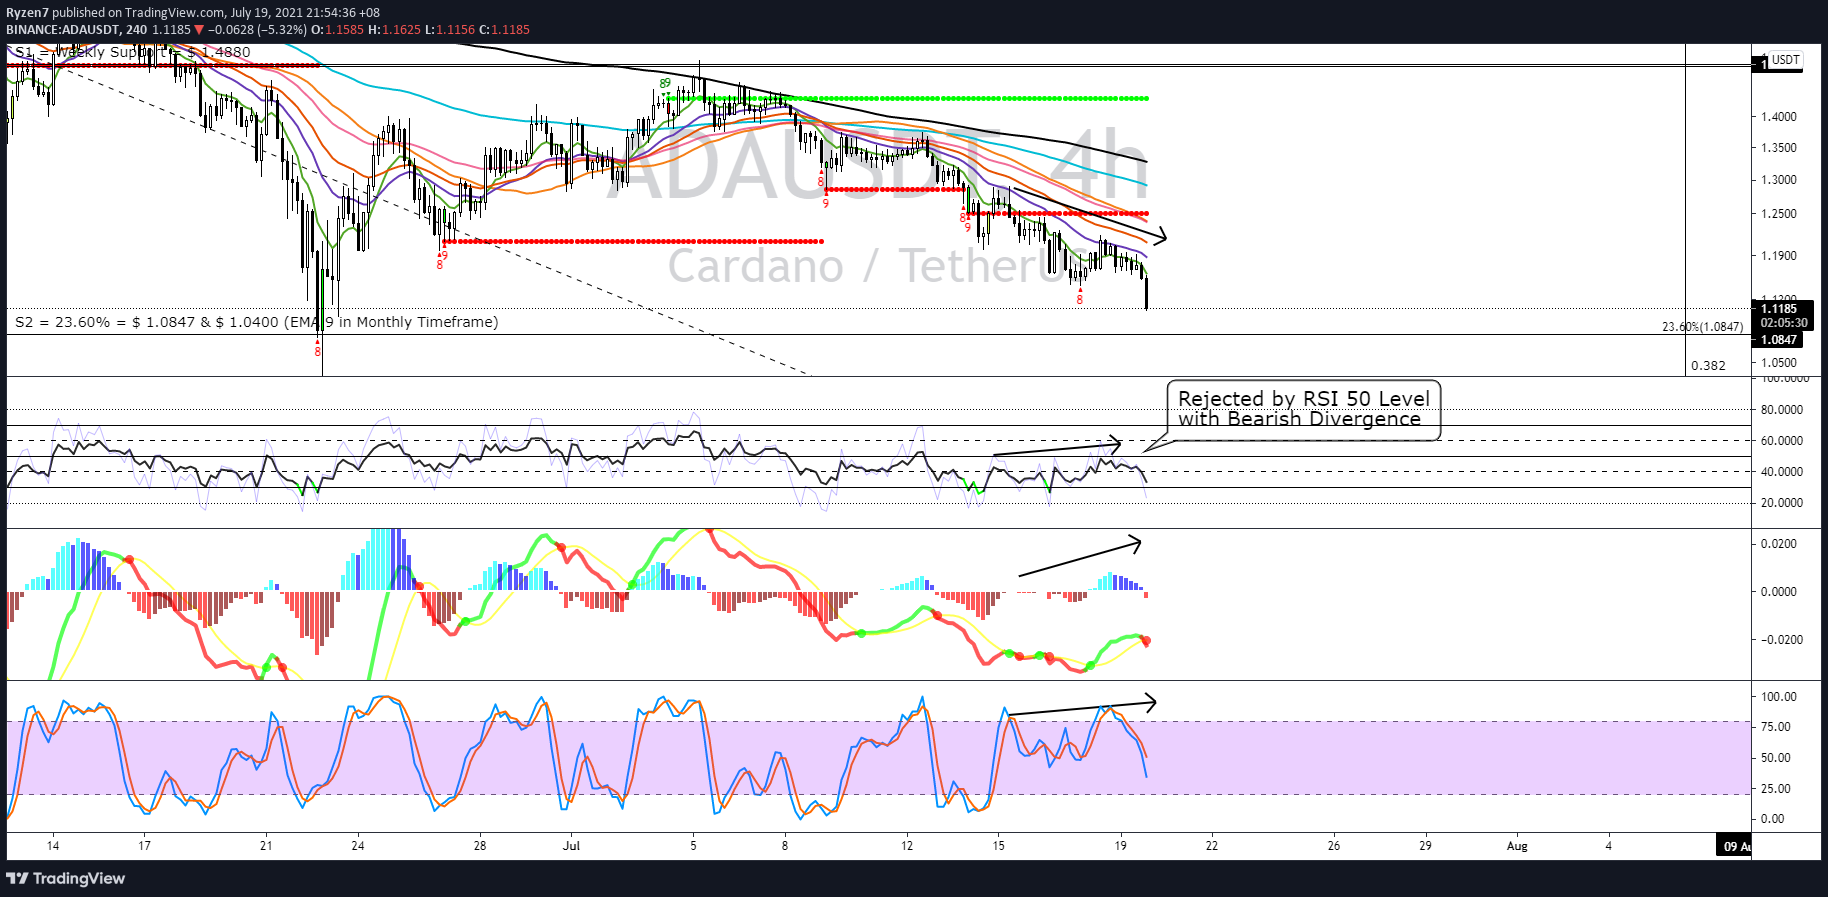The width and height of the screenshot is (1828, 897).
Task: Select the S2 = 23.60% annotation text
Action: (256, 322)
